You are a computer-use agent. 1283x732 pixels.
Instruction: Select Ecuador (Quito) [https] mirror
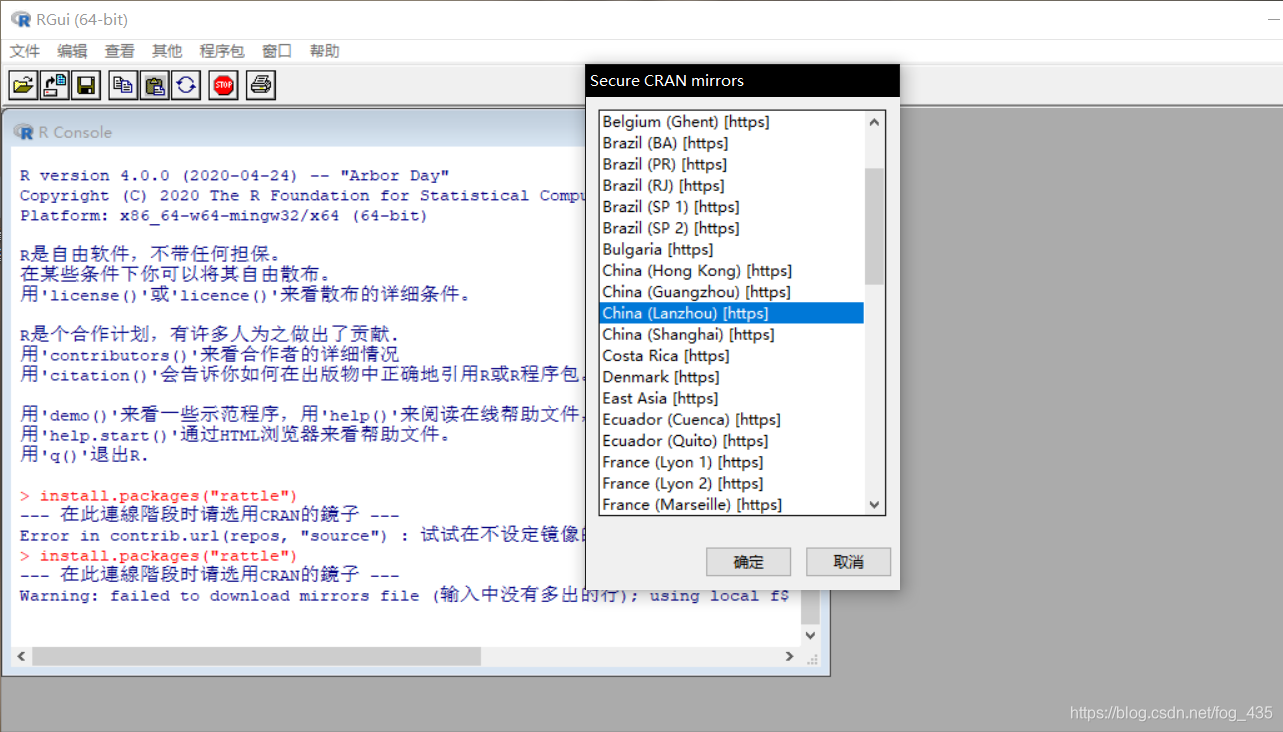[x=731, y=441]
